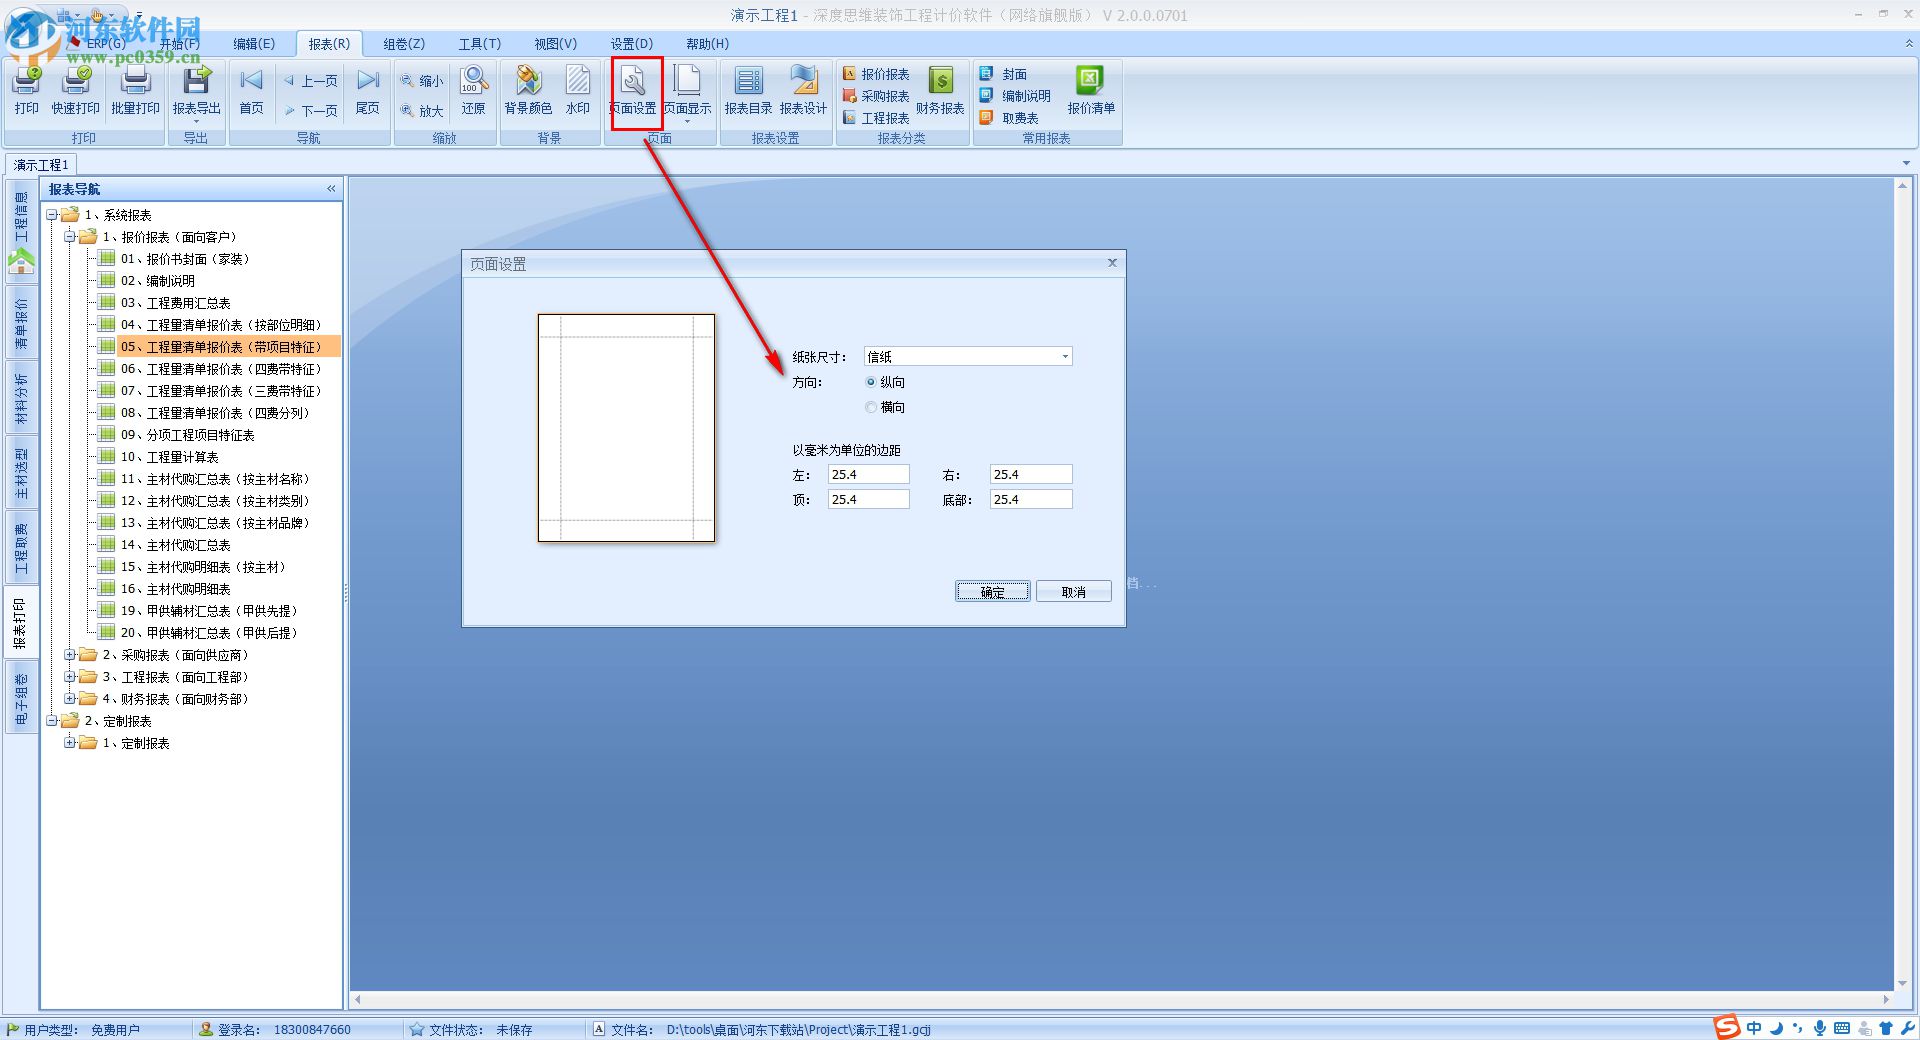Go to Previous Page (上一页)

point(311,81)
